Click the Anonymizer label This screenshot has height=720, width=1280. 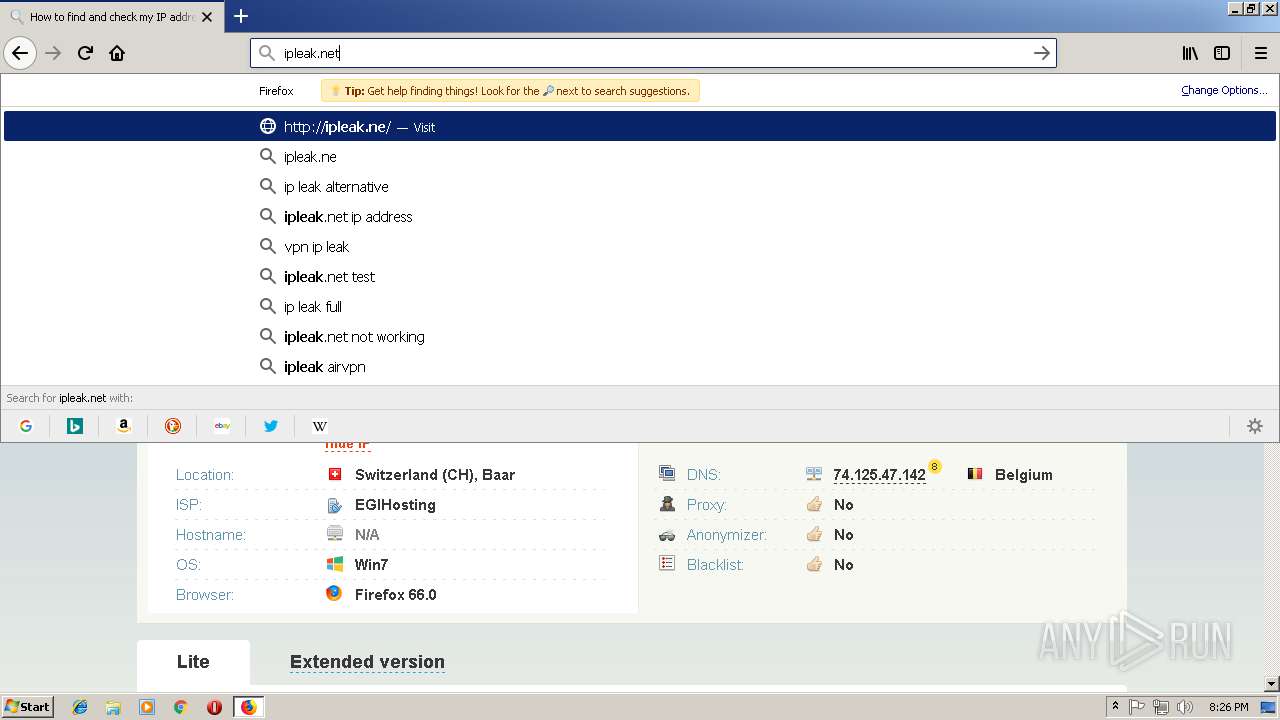(x=727, y=535)
